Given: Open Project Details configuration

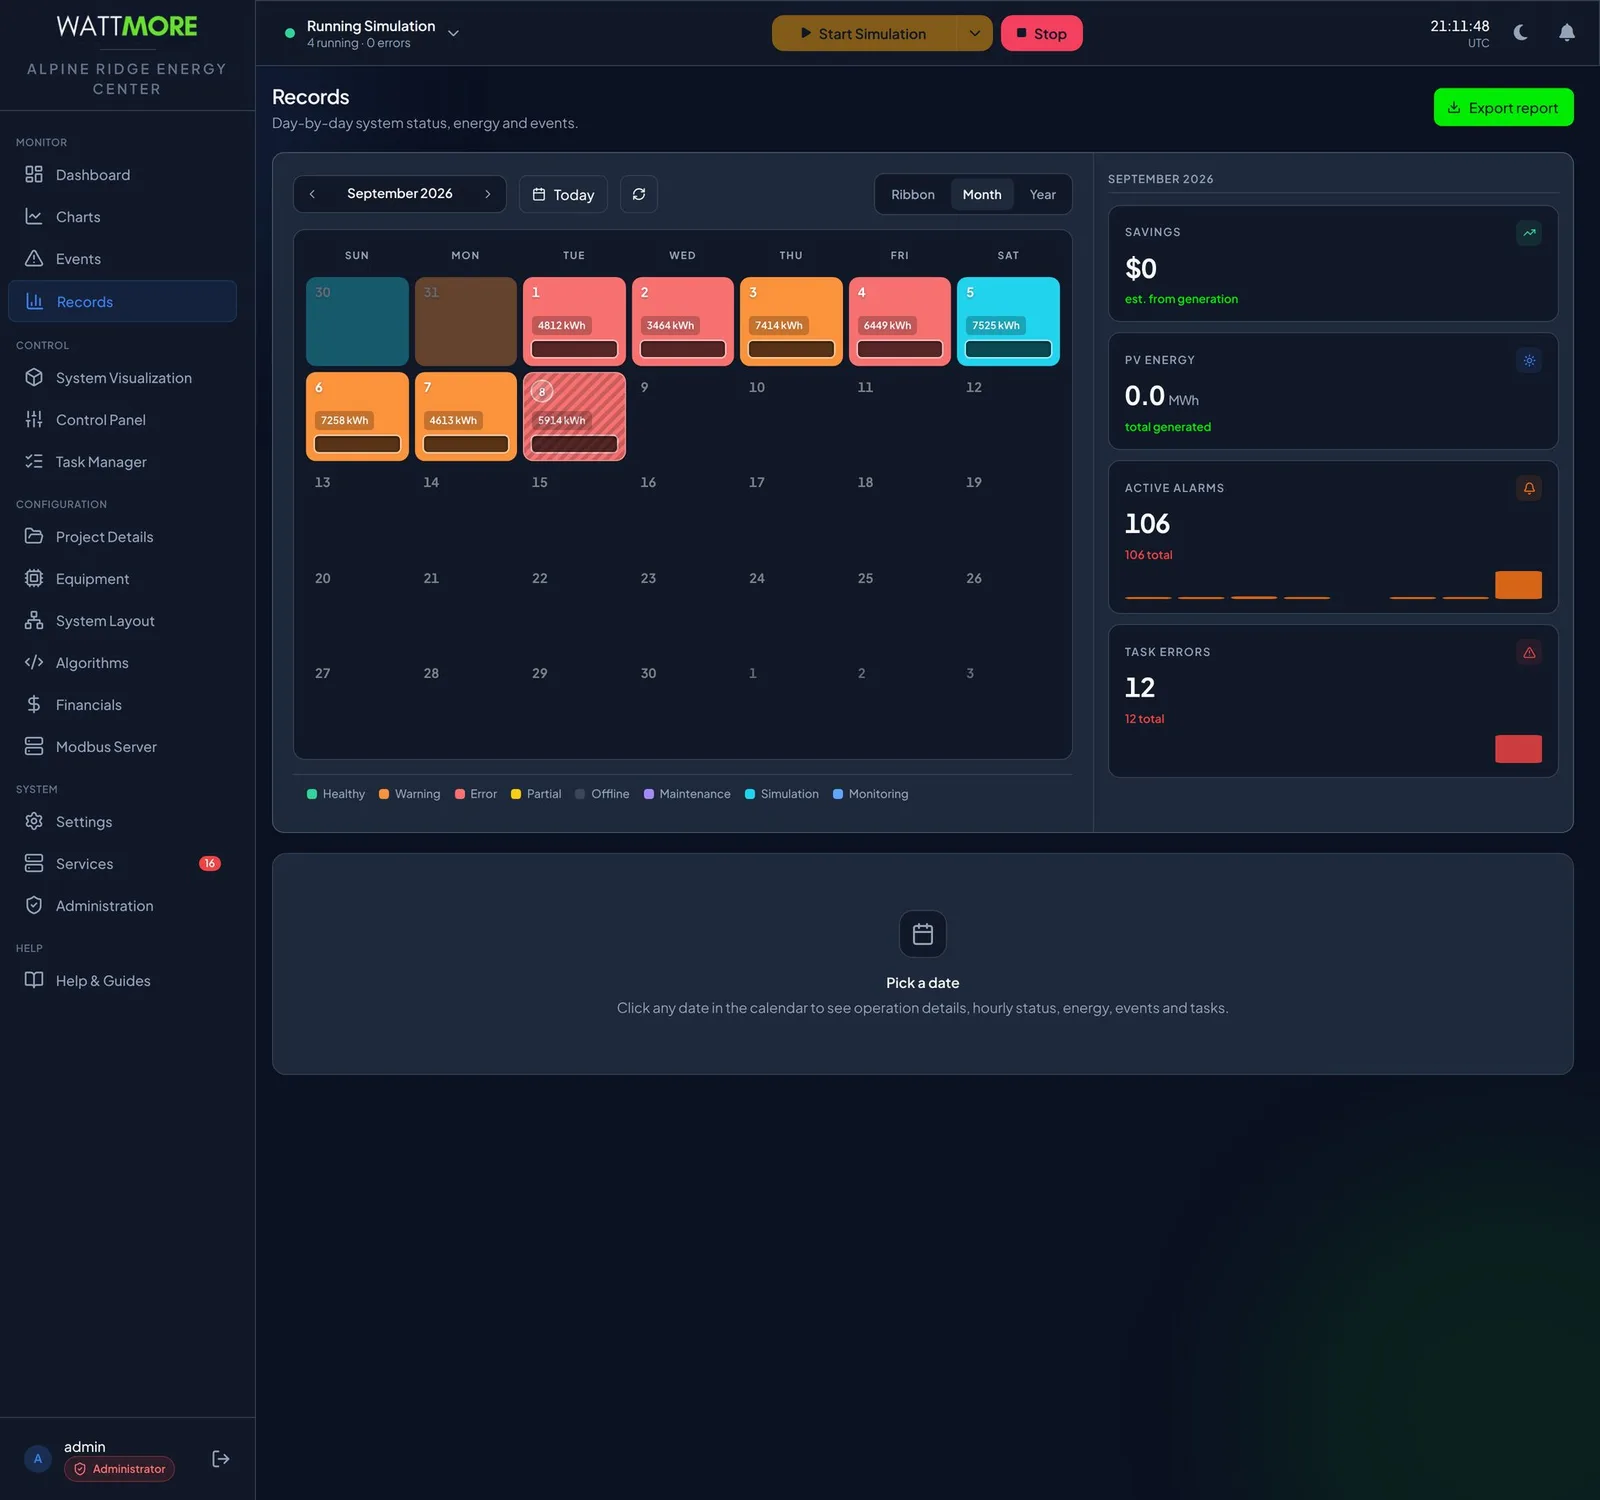Looking at the screenshot, I should pyautogui.click(x=122, y=537).
